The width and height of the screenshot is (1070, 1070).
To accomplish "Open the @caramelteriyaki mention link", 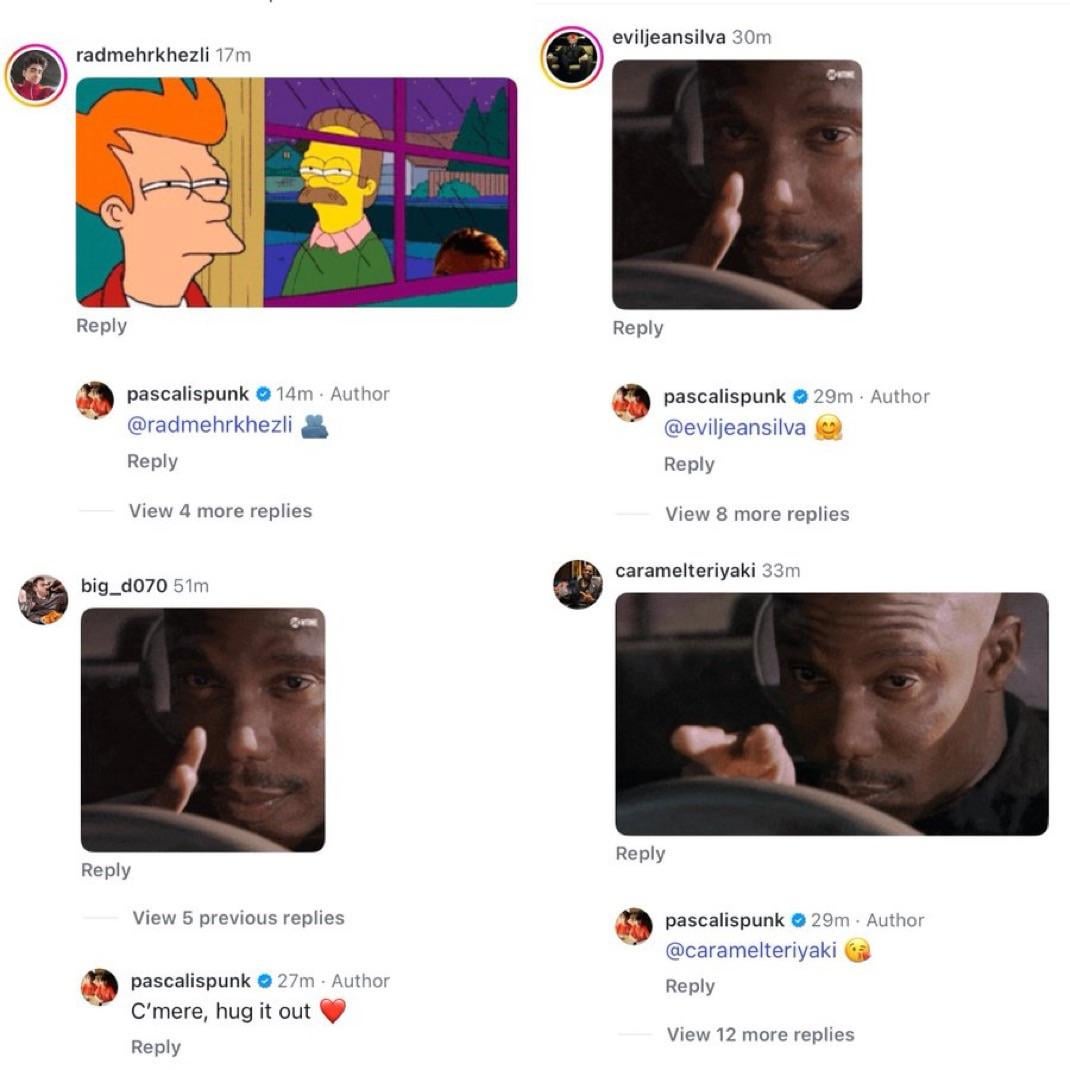I will pyautogui.click(x=751, y=951).
